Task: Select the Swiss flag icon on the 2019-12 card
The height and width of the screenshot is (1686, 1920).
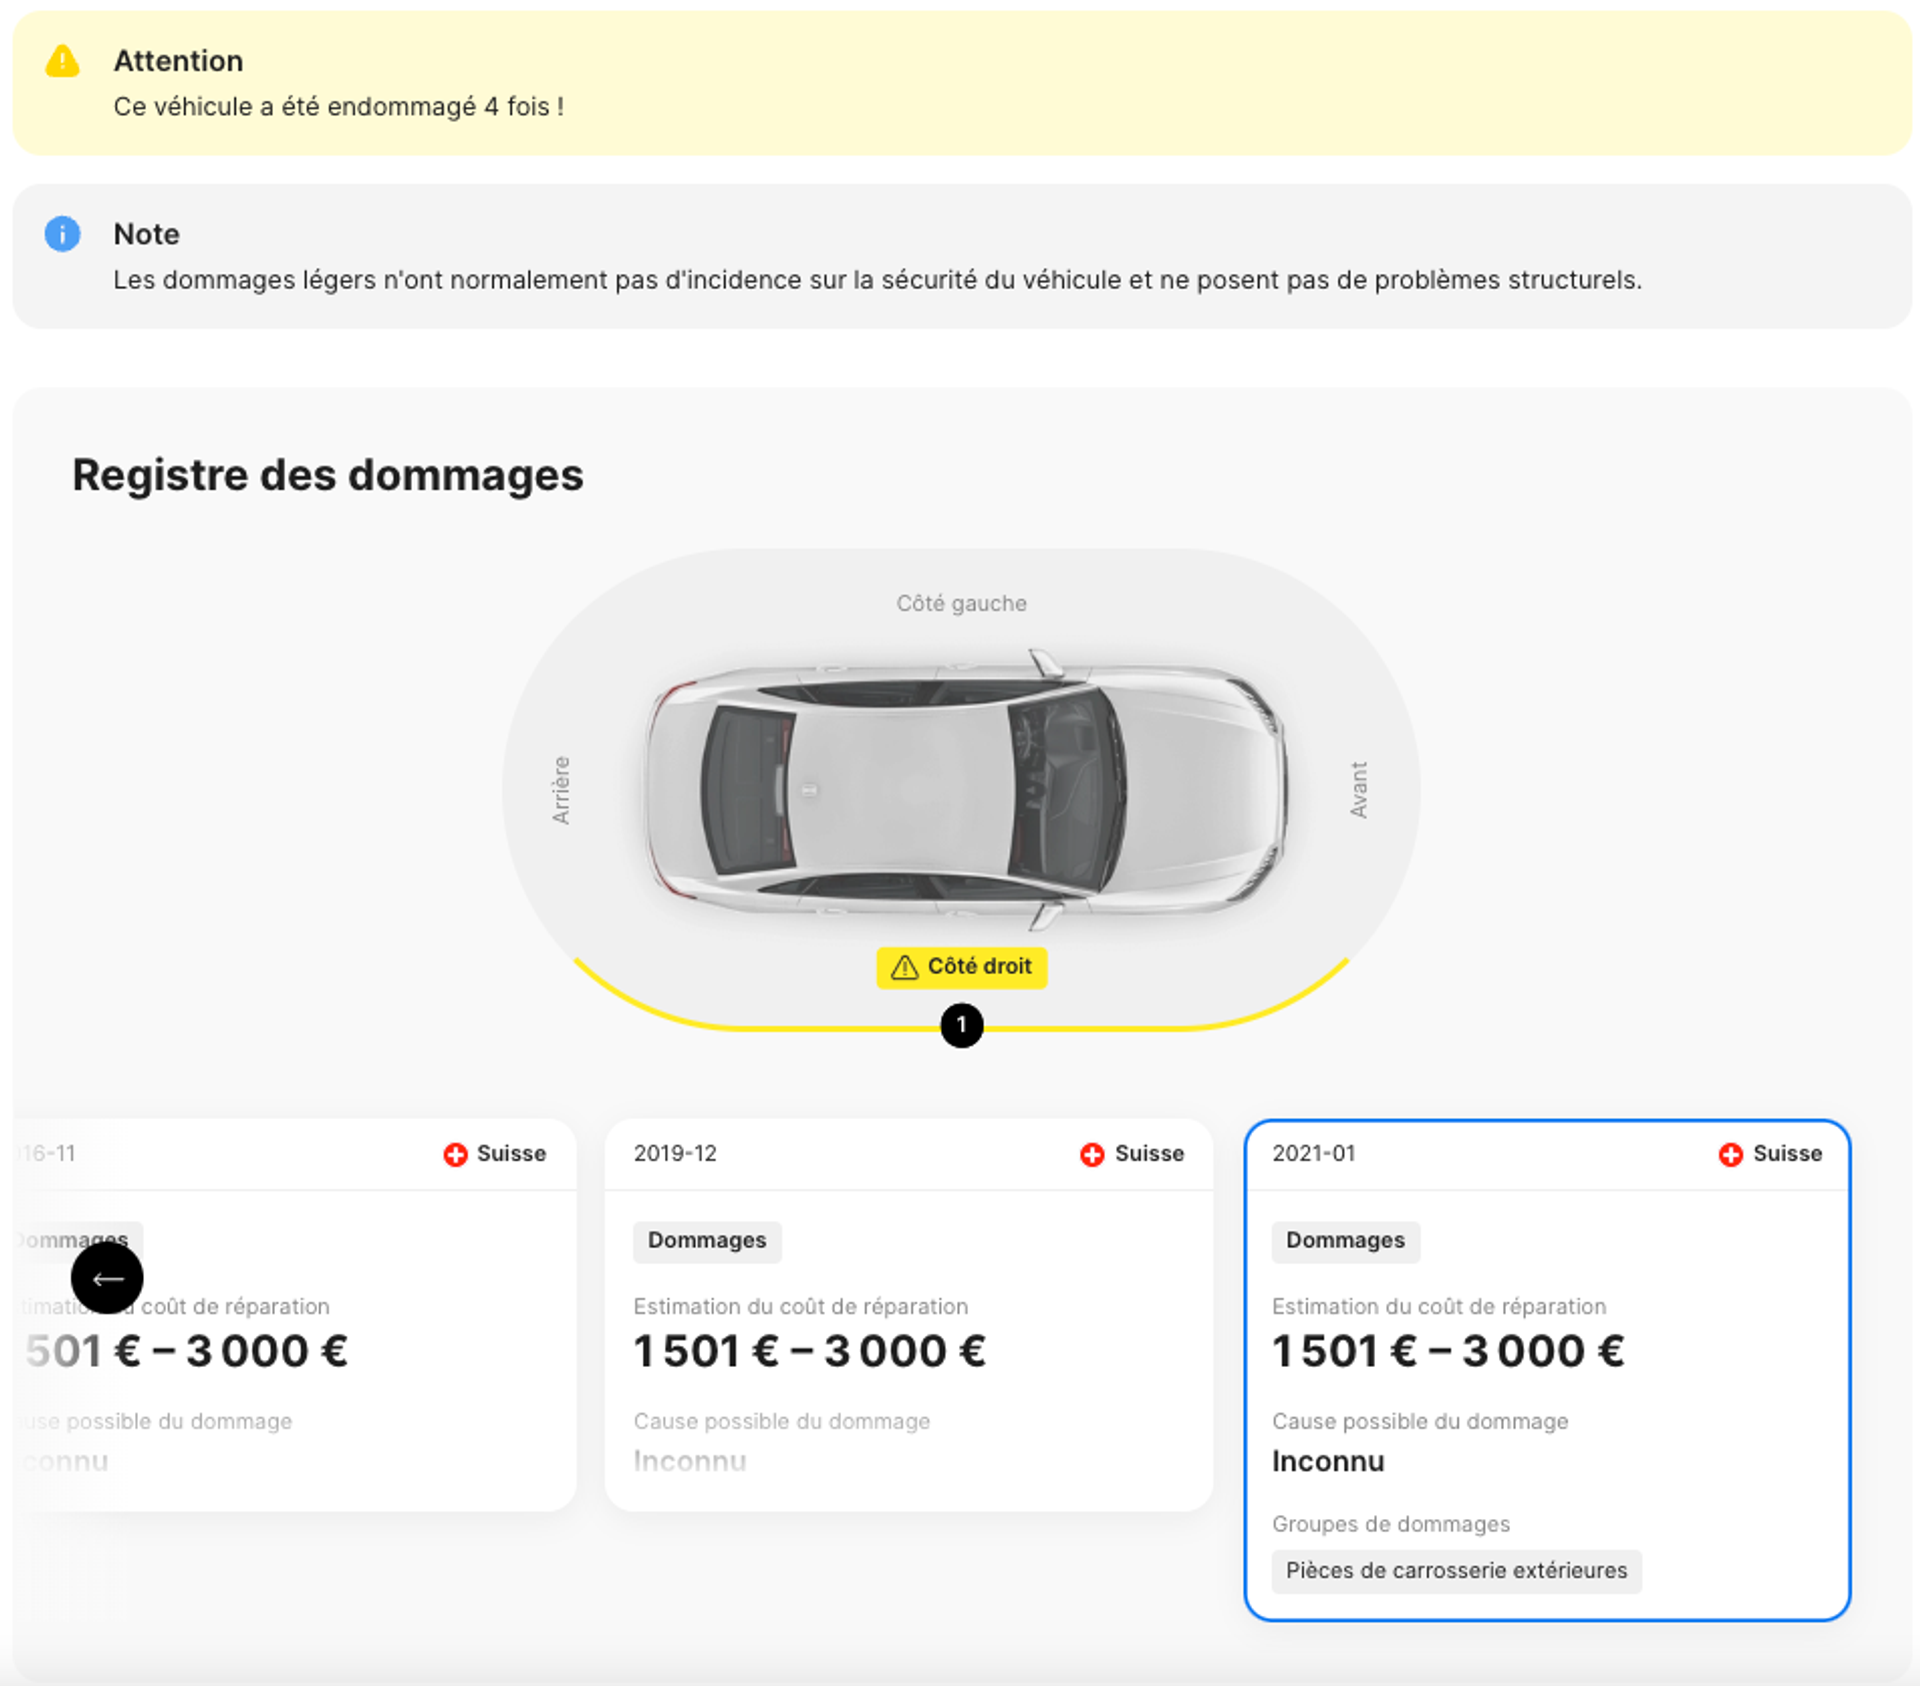Action: point(1092,1153)
